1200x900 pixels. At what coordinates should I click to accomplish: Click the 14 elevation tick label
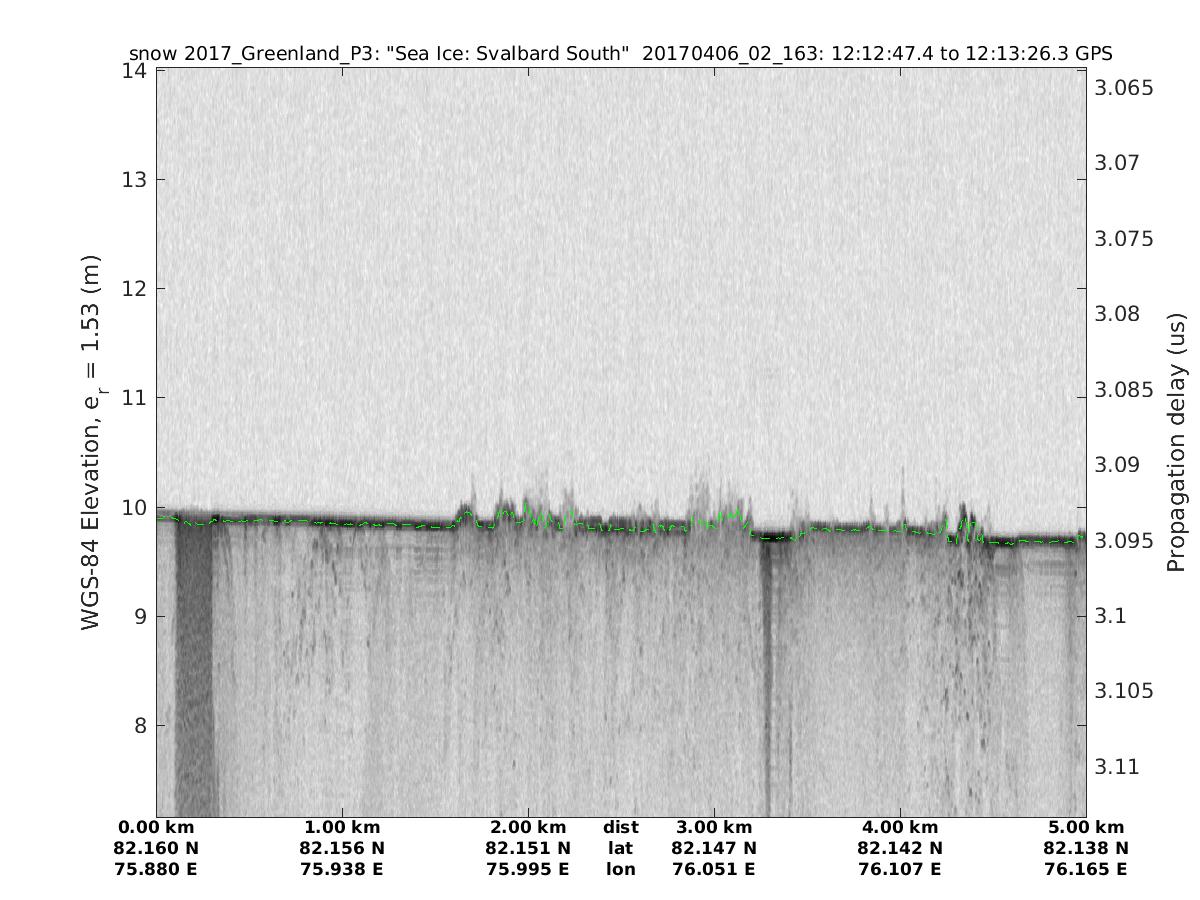click(x=135, y=71)
